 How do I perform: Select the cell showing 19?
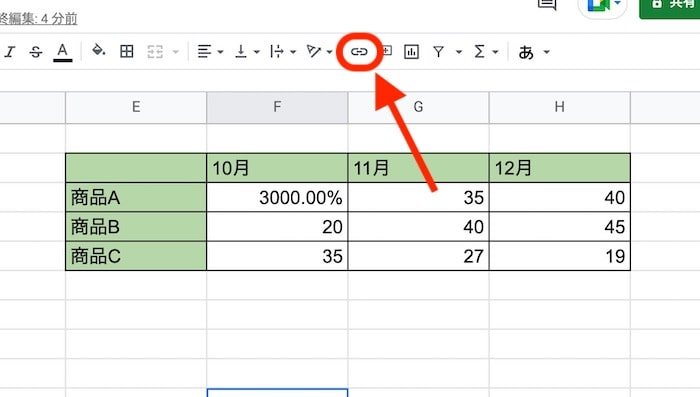pyautogui.click(x=559, y=256)
